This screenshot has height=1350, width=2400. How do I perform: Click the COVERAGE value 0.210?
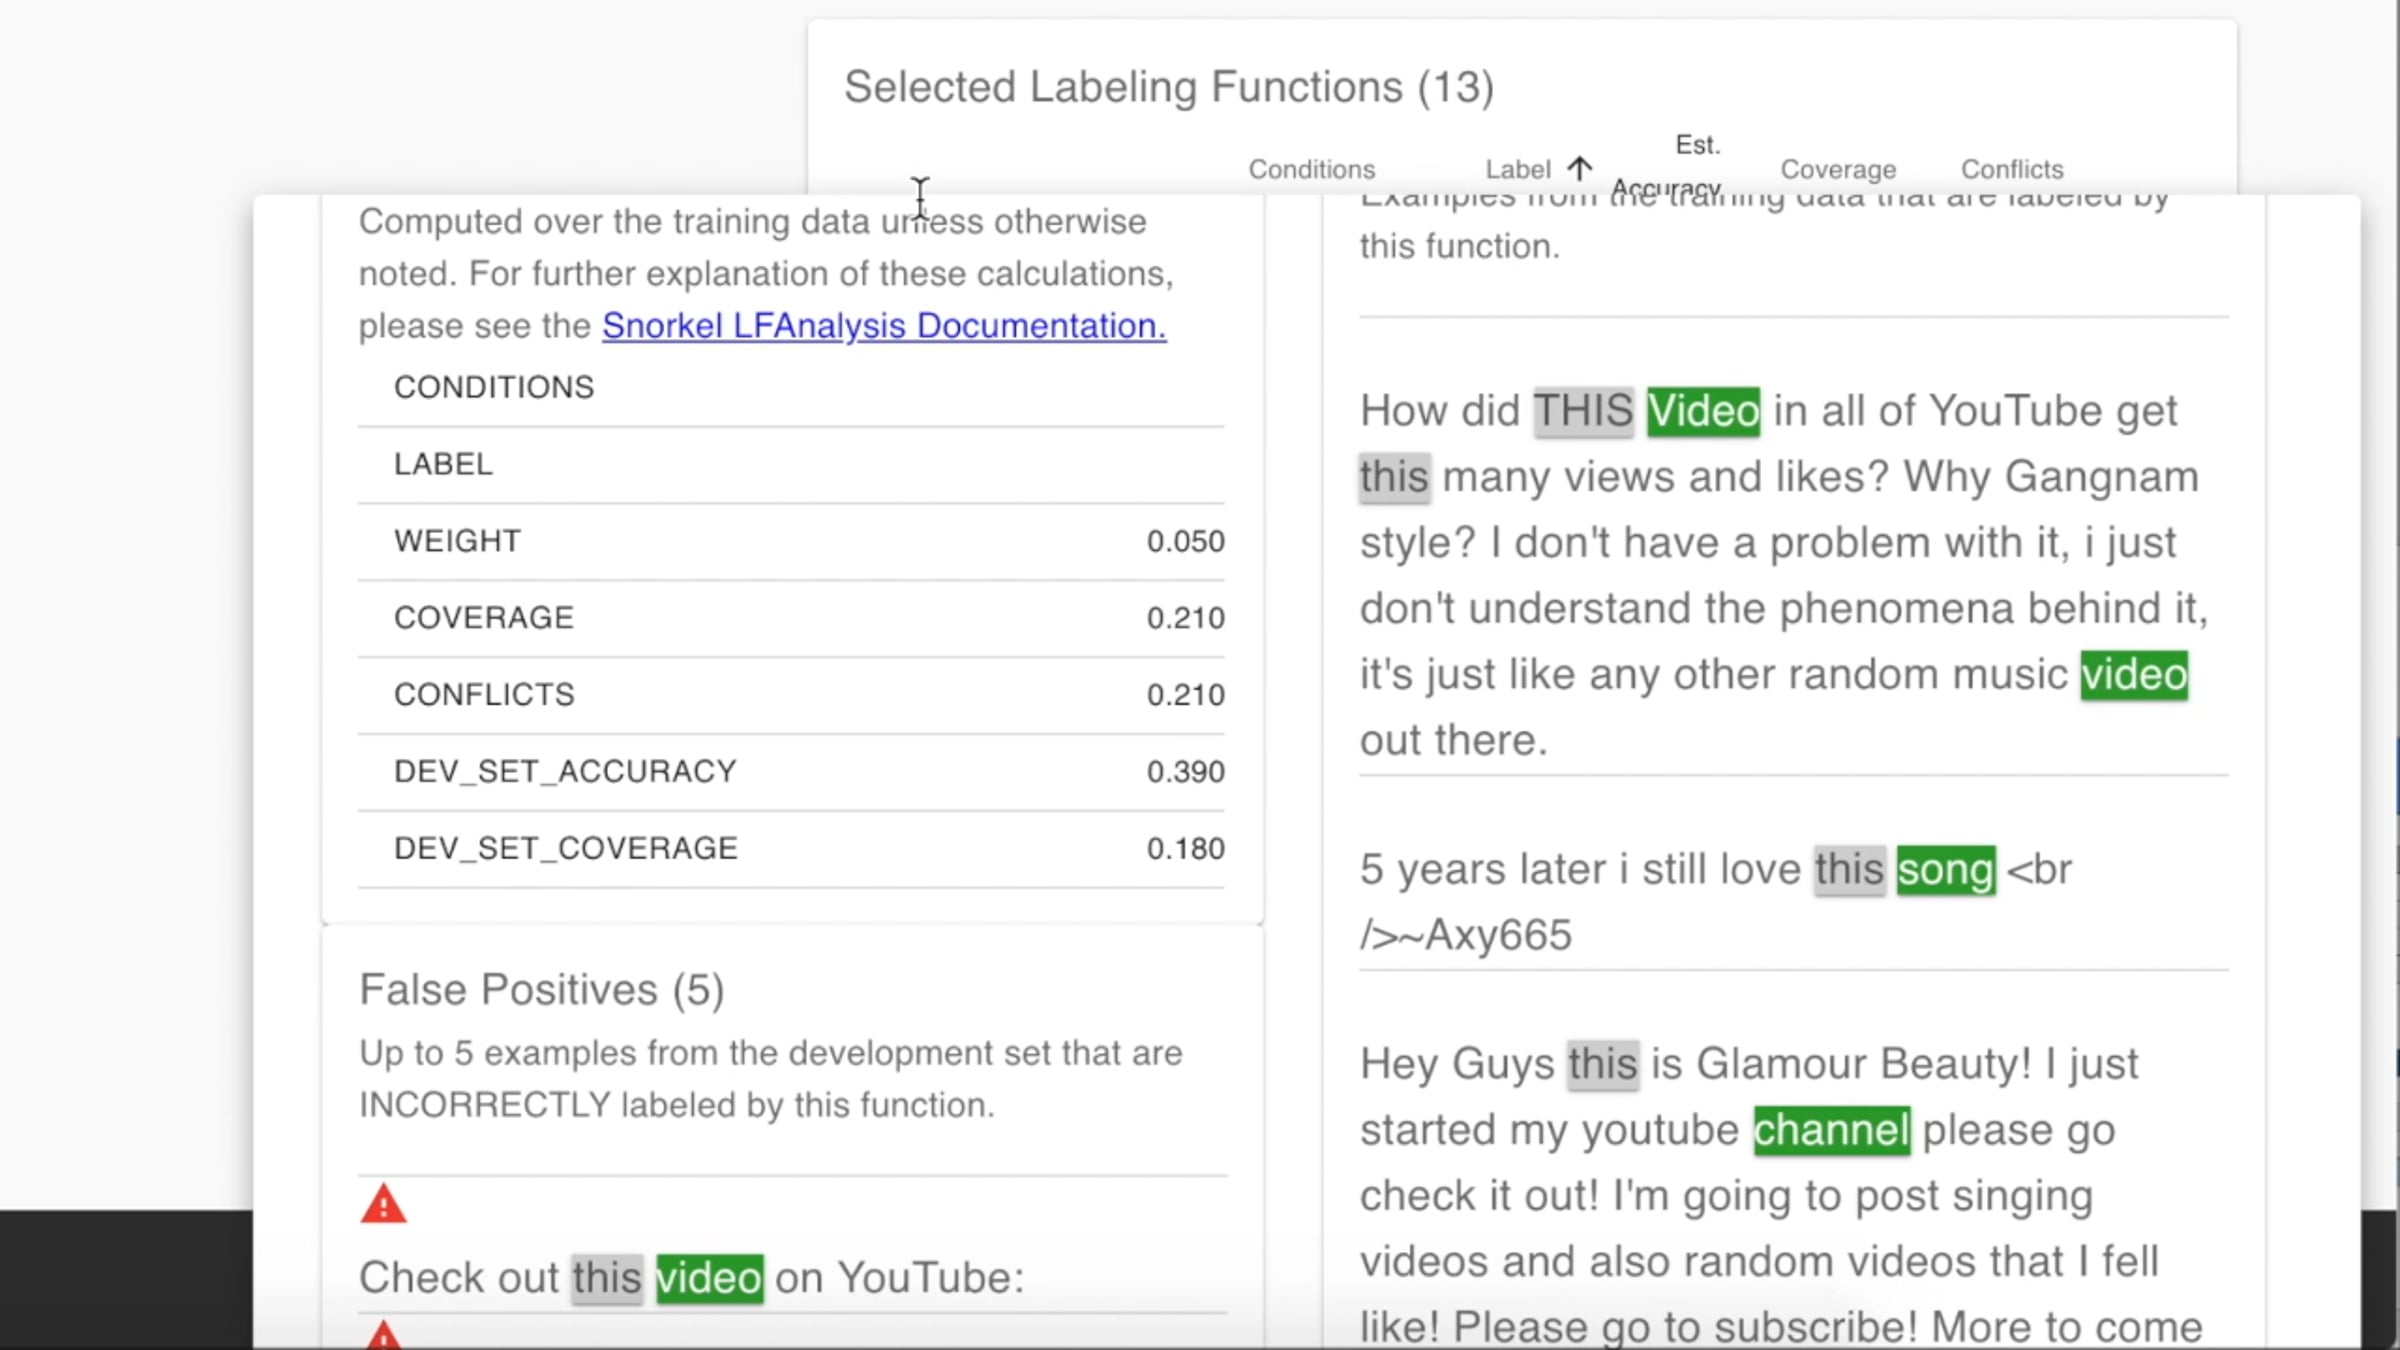pyautogui.click(x=1185, y=618)
